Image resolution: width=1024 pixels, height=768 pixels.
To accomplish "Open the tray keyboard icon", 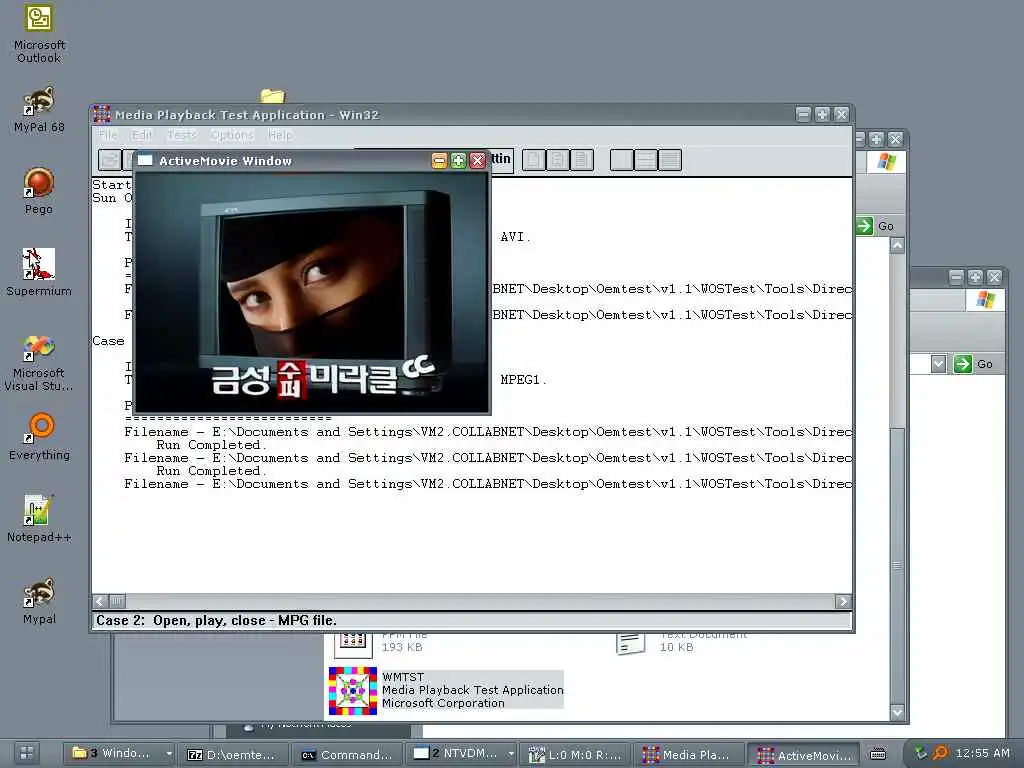I will click(x=878, y=754).
